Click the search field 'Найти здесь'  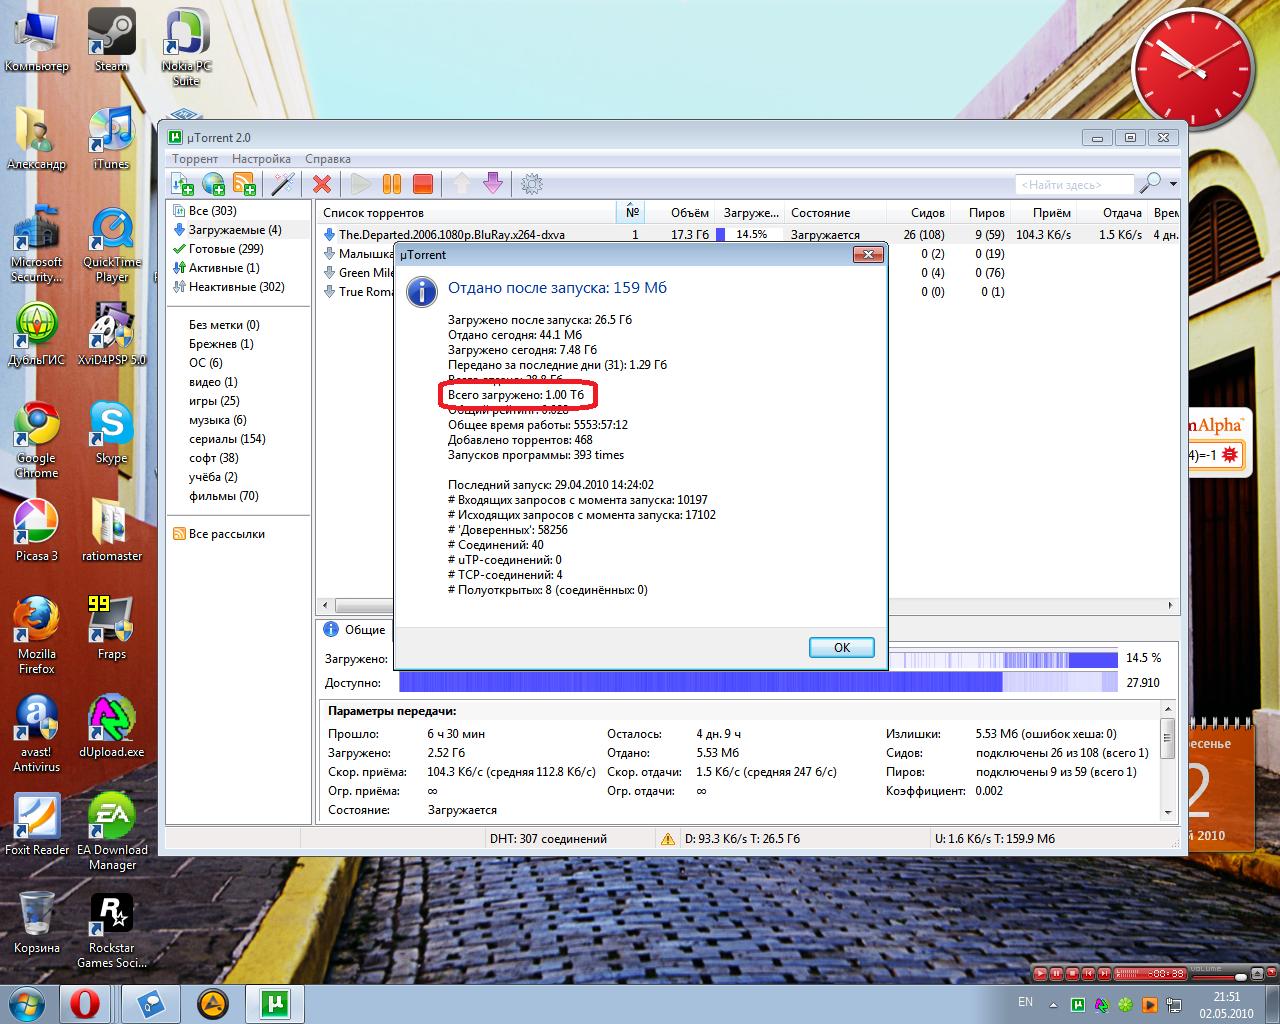[1074, 184]
